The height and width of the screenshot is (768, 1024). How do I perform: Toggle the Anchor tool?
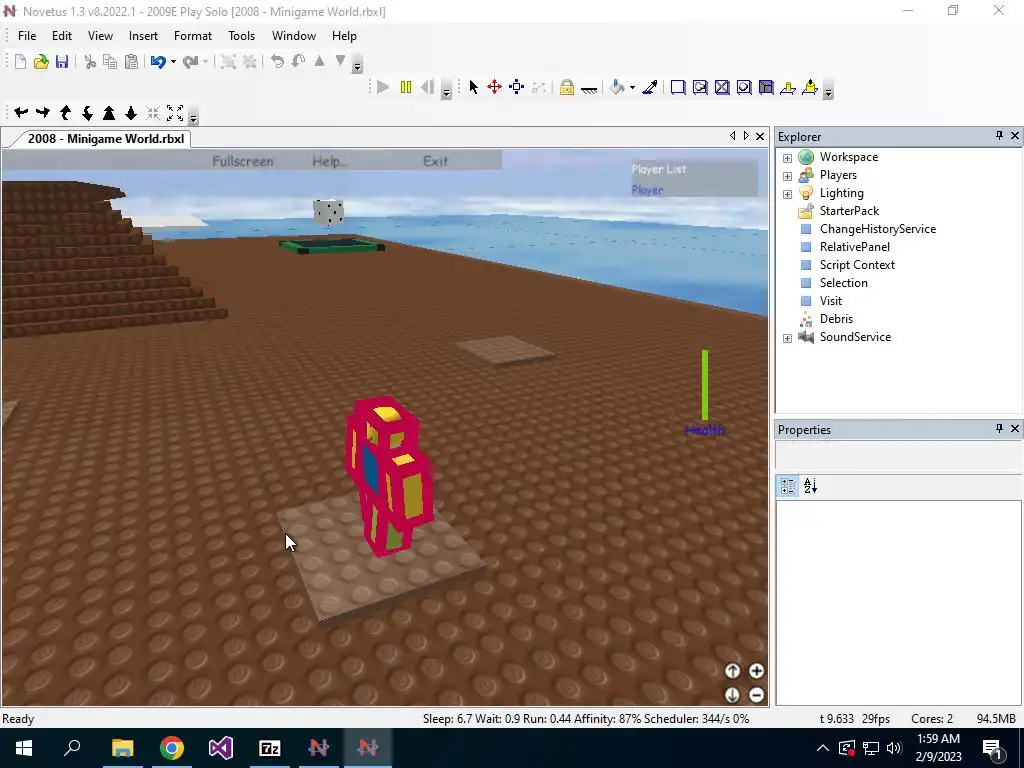(x=589, y=89)
